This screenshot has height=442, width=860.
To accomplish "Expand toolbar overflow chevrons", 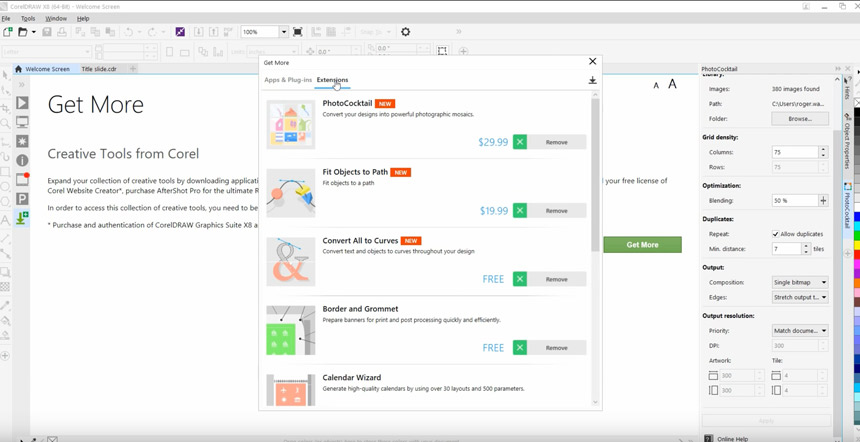I will tap(459, 32).
